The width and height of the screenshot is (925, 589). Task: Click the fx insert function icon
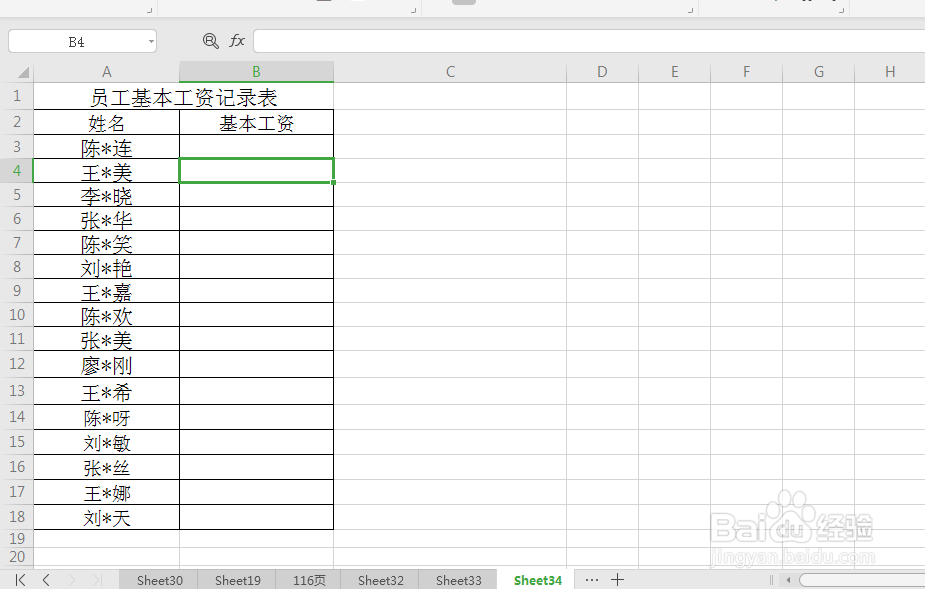pos(237,41)
